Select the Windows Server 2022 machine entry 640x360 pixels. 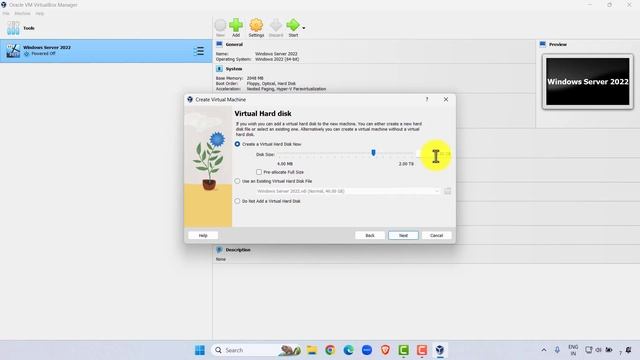[x=106, y=51]
